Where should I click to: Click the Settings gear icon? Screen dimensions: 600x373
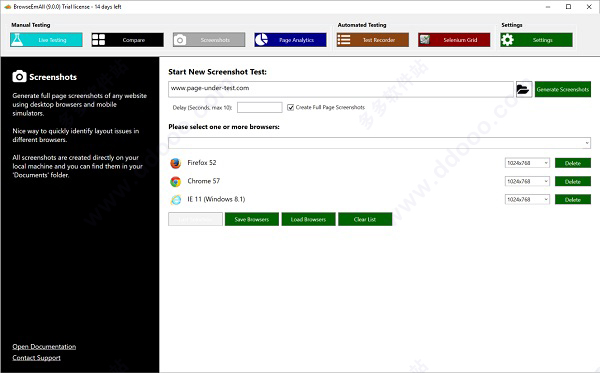[507, 40]
